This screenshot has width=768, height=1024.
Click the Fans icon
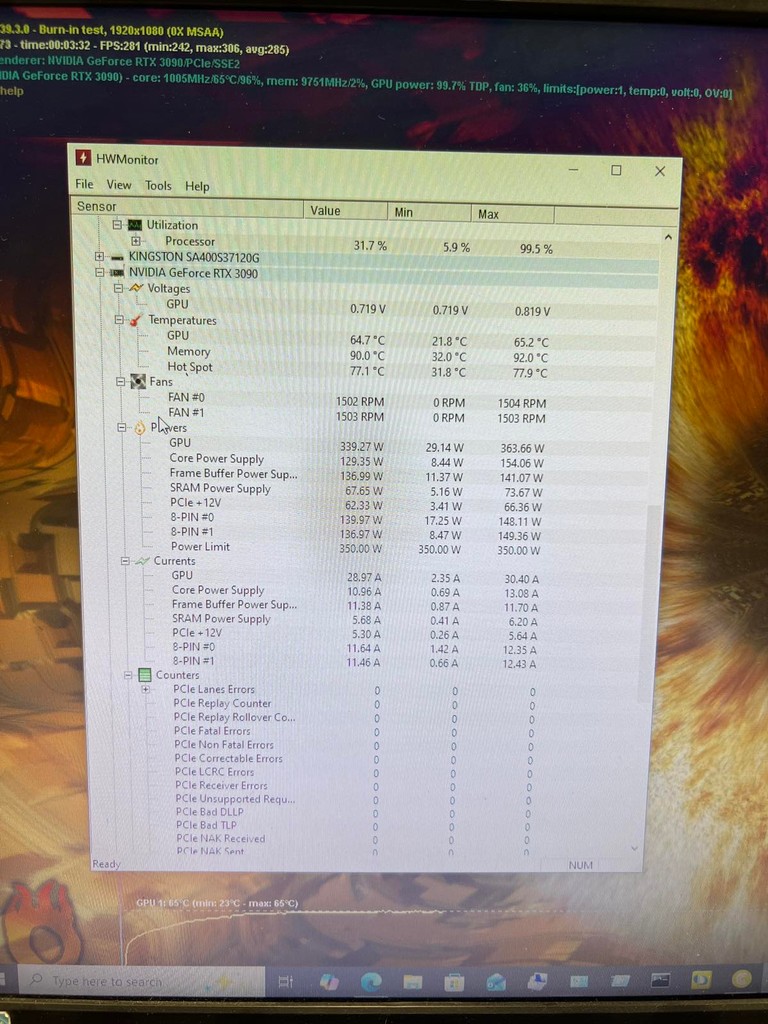[138, 381]
